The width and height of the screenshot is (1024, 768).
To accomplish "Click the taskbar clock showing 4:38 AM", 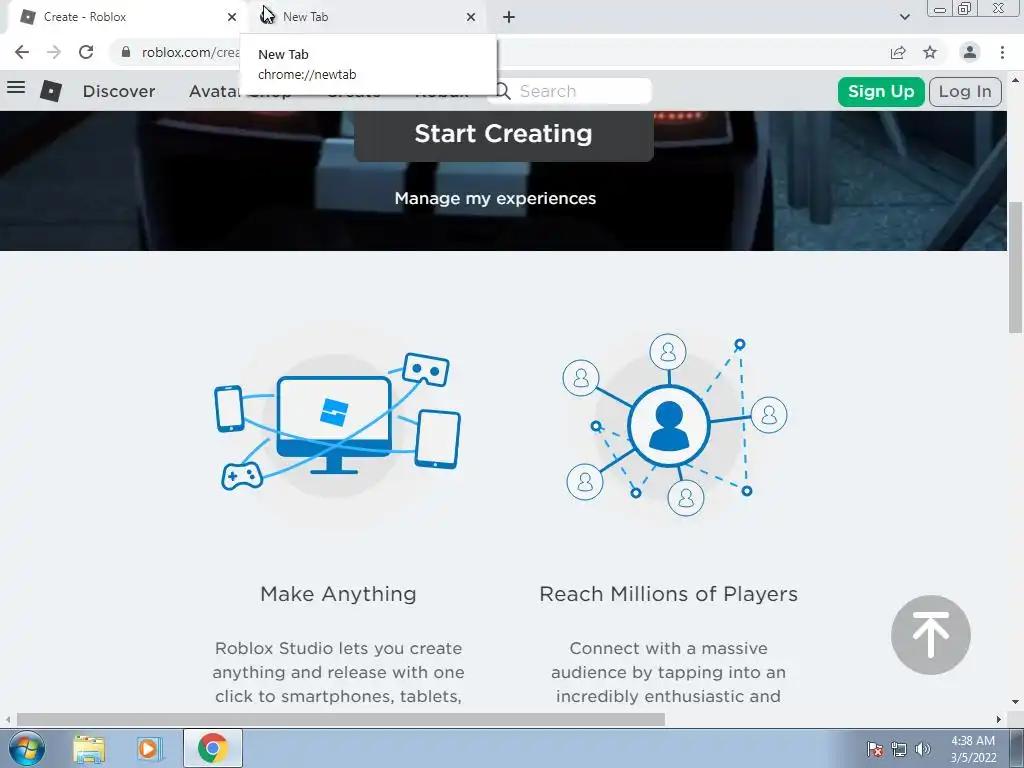I will click(x=972, y=748).
